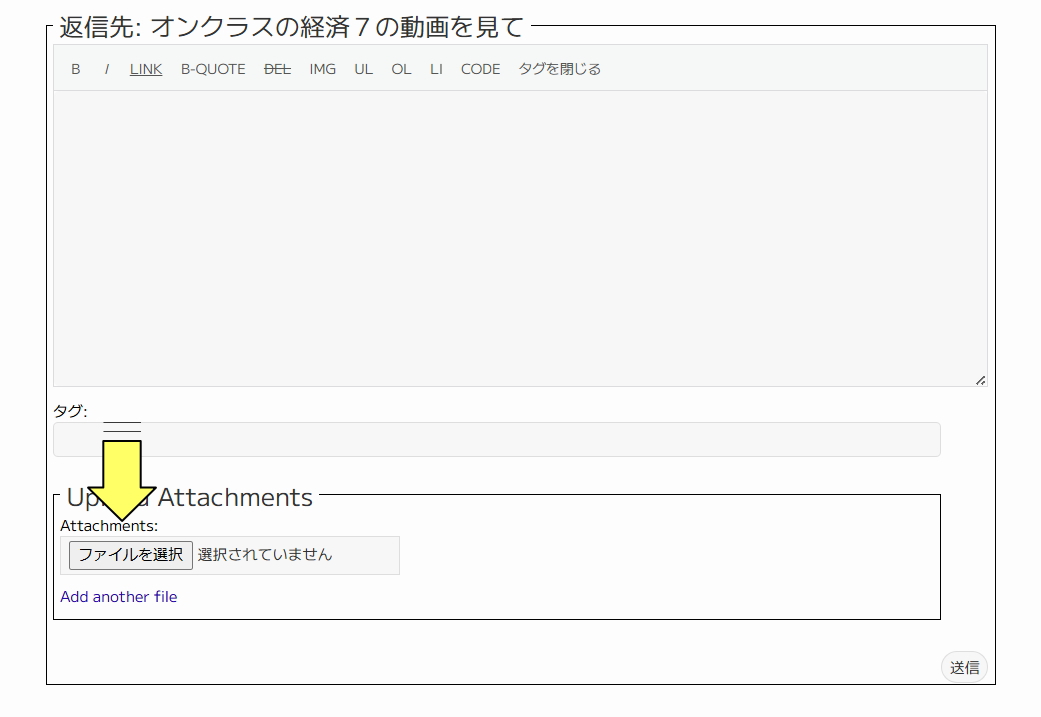The height and width of the screenshot is (717, 1041).
Task: Click inside the reply text area
Action: (520, 238)
